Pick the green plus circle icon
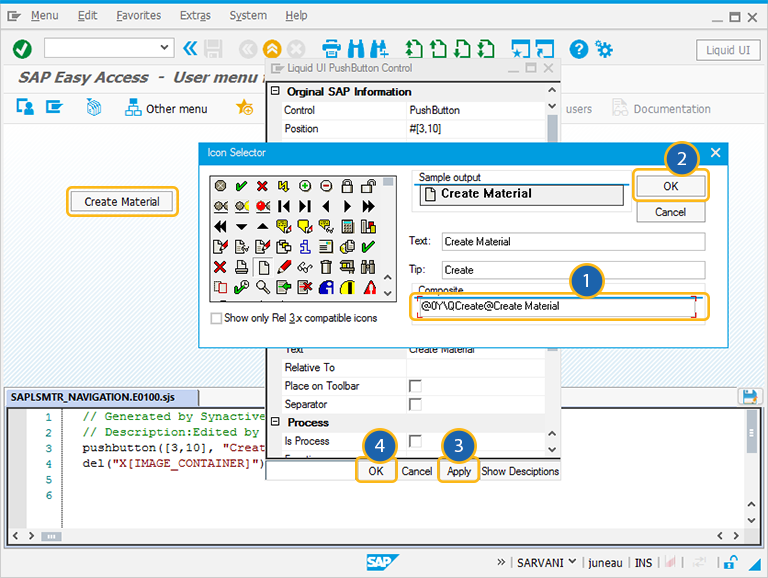This screenshot has width=768, height=578. click(x=305, y=186)
